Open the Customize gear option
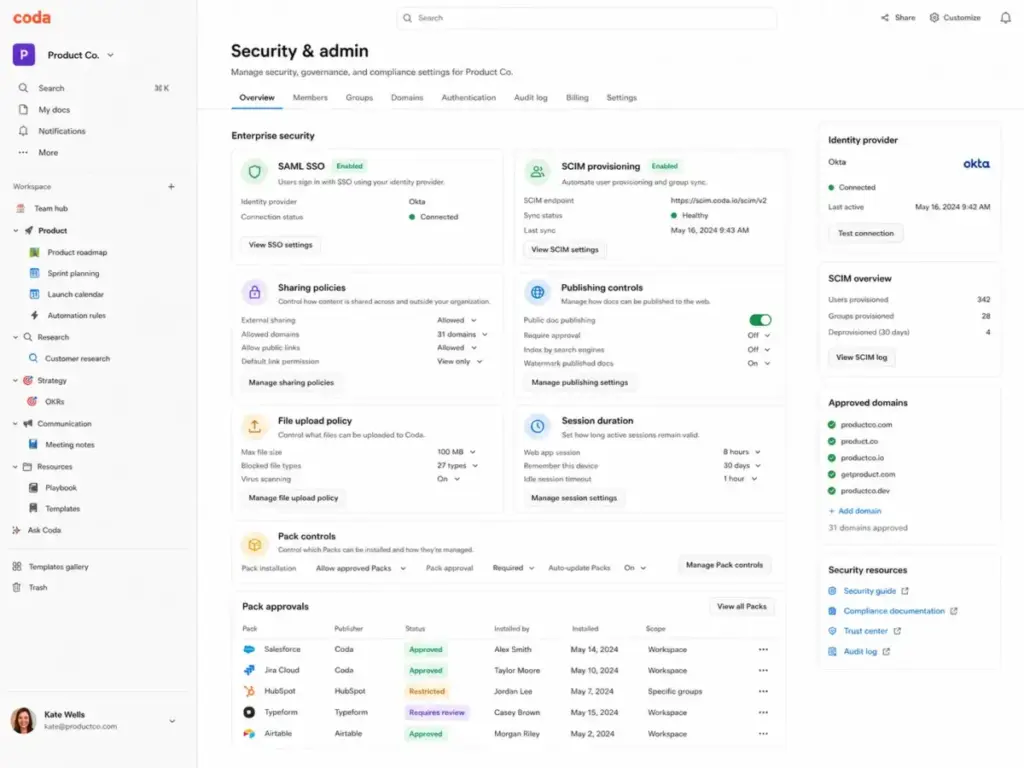Screen dimensions: 1024x768 coord(955,18)
